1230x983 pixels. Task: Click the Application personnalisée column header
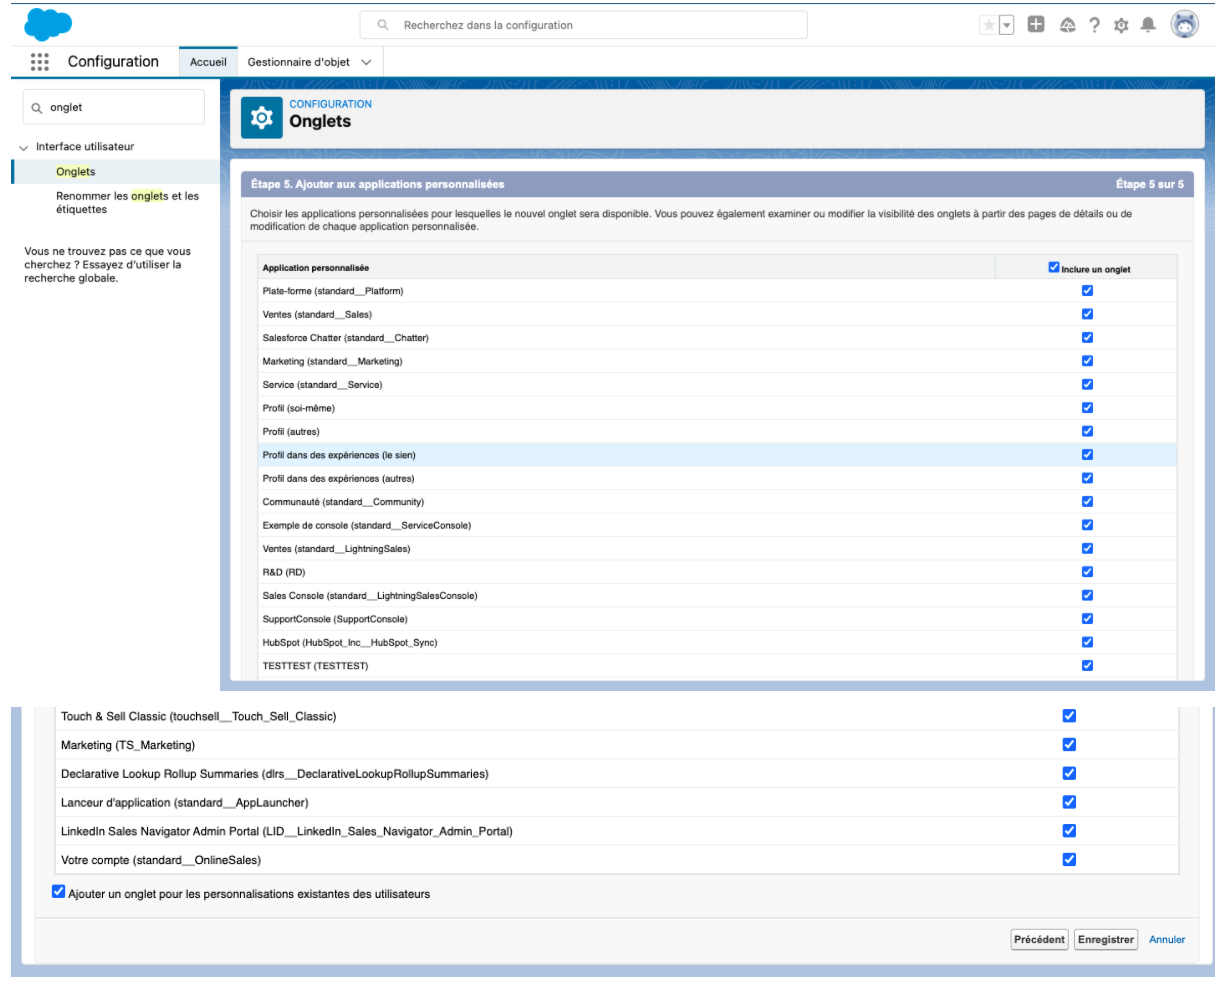316,268
